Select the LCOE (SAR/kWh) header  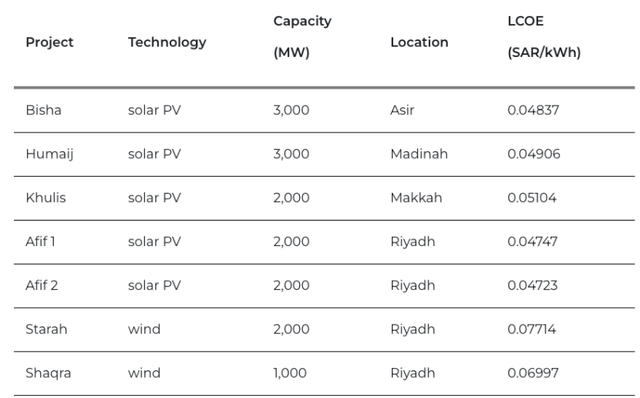click(544, 37)
